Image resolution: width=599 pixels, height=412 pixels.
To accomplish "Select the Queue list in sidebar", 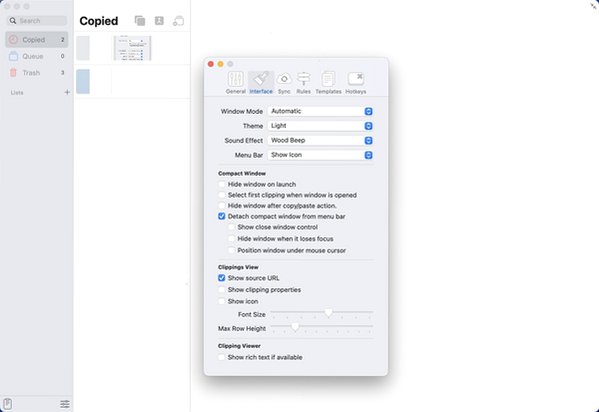I will pos(37,56).
